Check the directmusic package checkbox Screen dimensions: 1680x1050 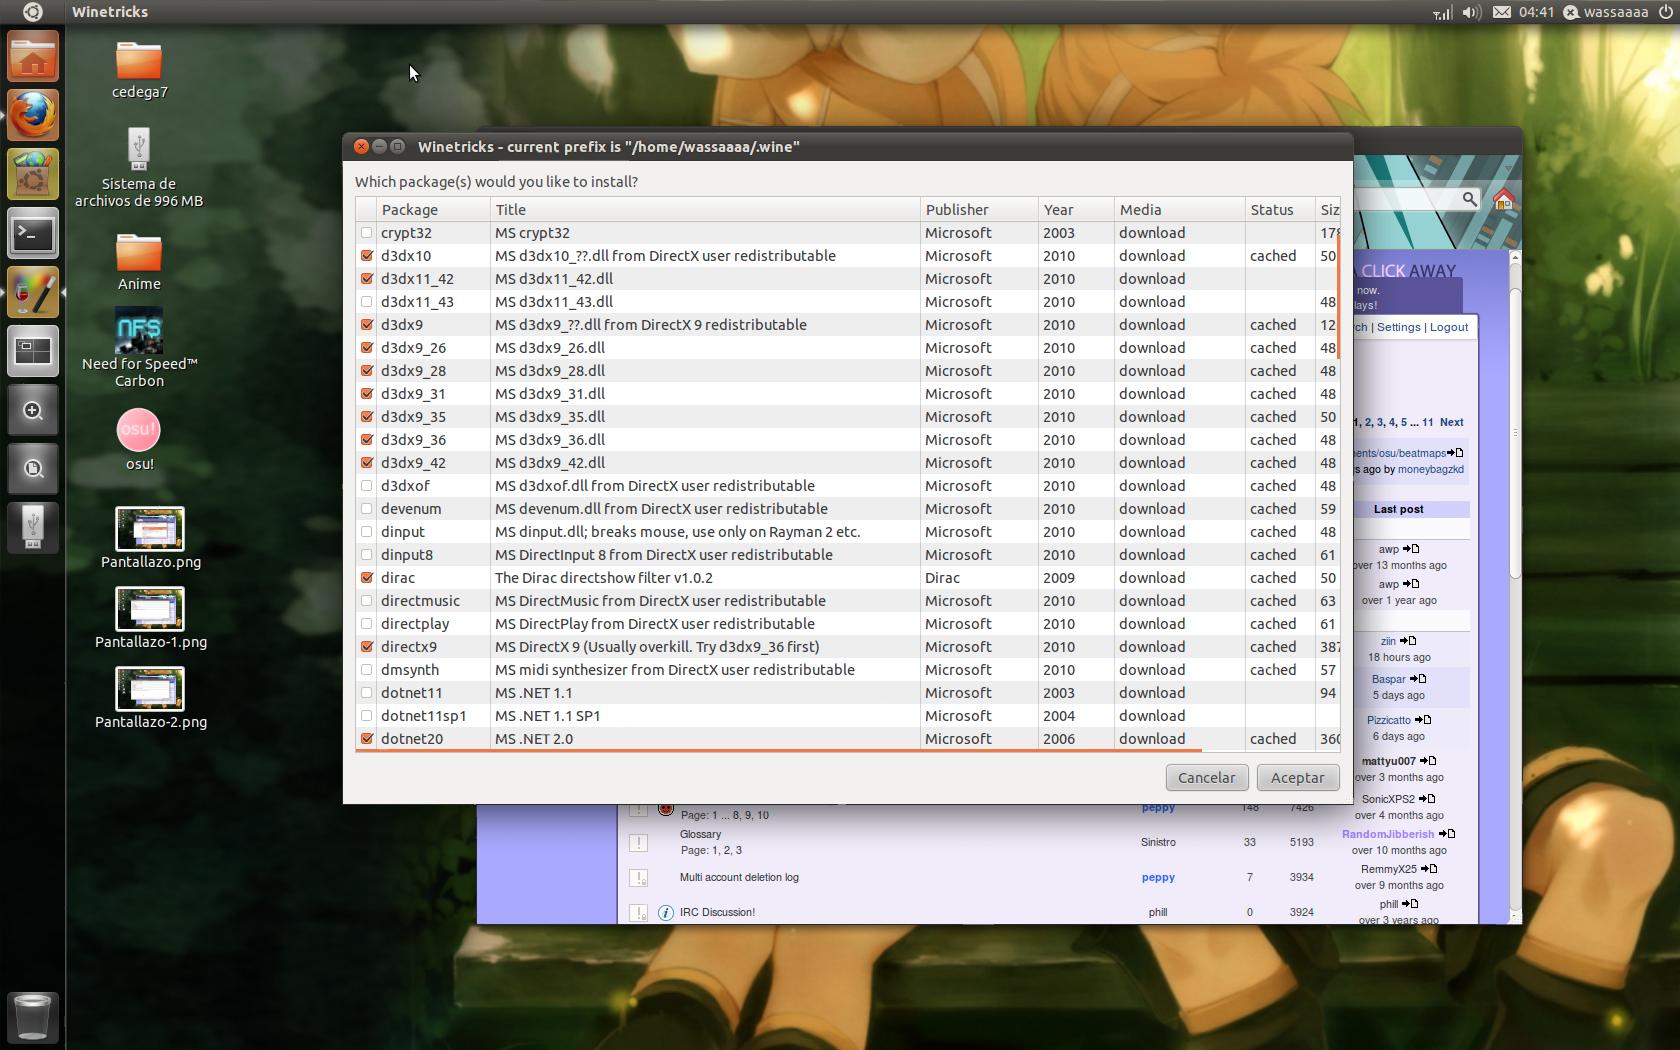click(367, 601)
